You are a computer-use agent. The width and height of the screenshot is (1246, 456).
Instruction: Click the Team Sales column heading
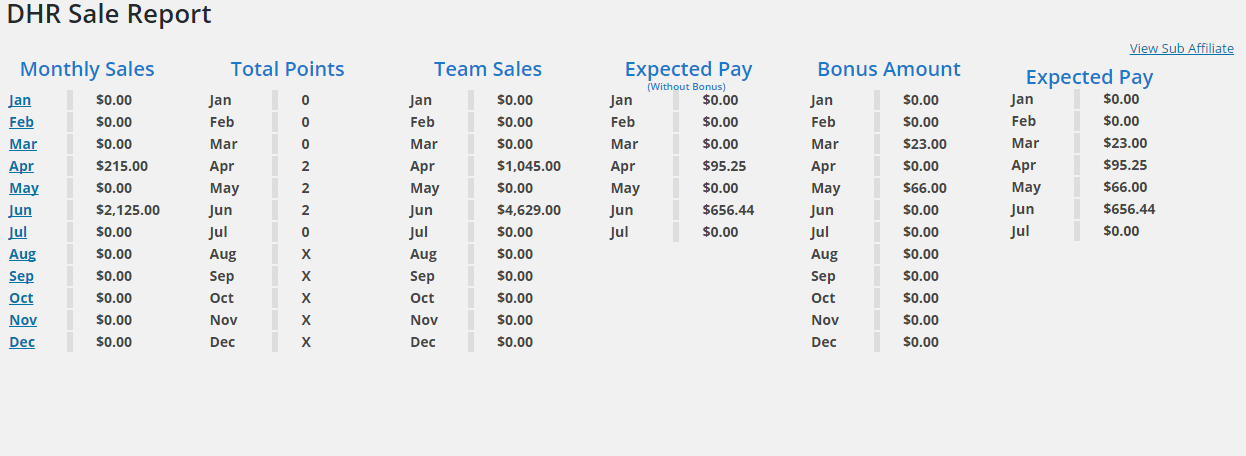tap(488, 69)
